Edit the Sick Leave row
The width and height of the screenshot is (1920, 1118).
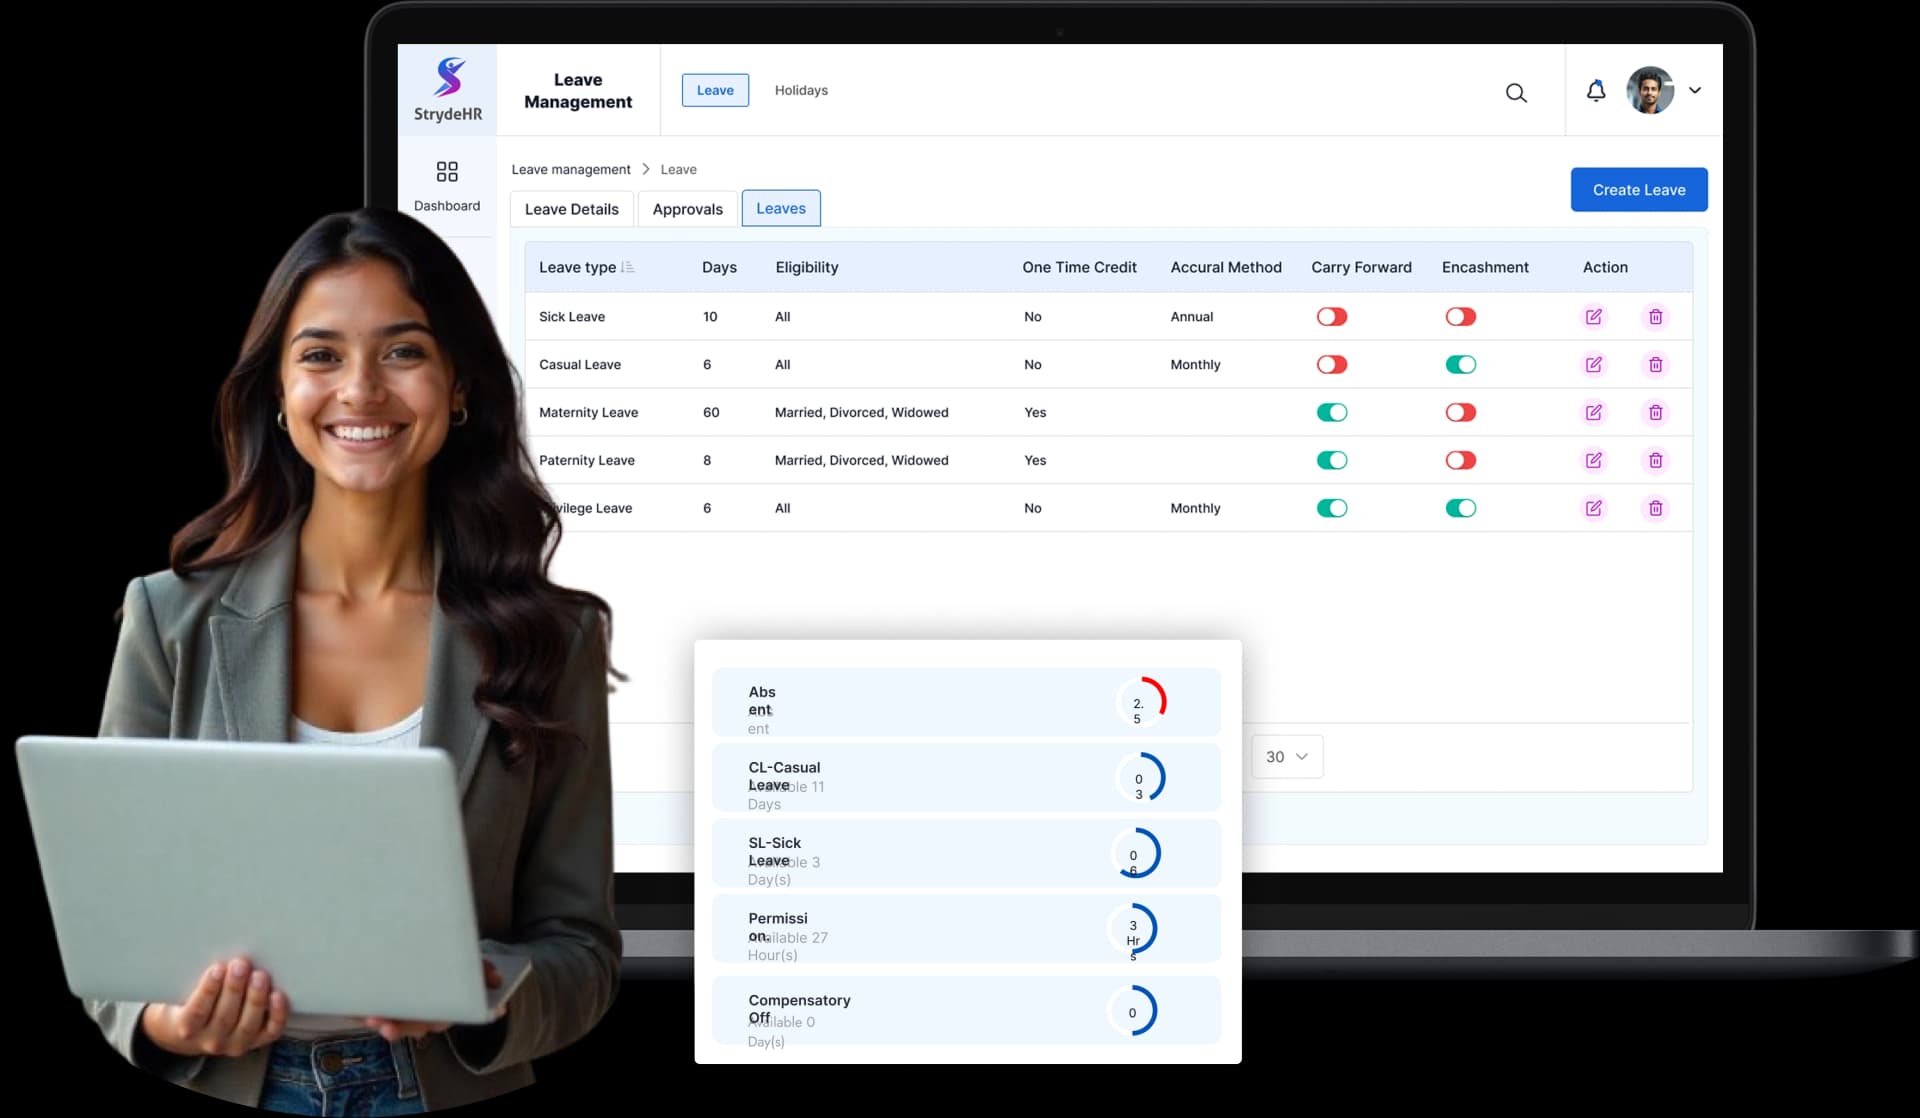(1594, 317)
